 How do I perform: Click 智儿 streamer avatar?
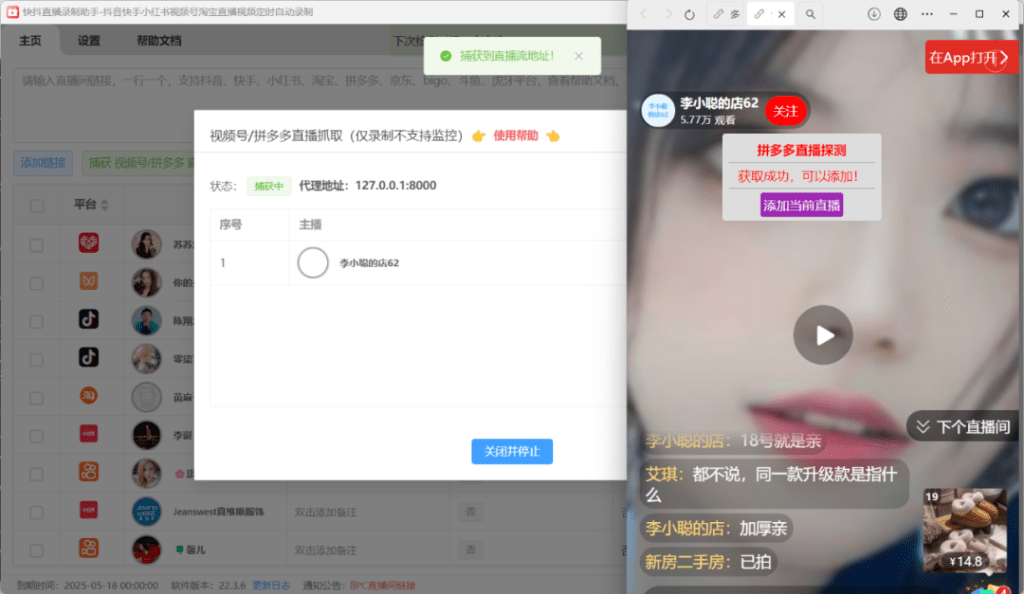(x=146, y=550)
